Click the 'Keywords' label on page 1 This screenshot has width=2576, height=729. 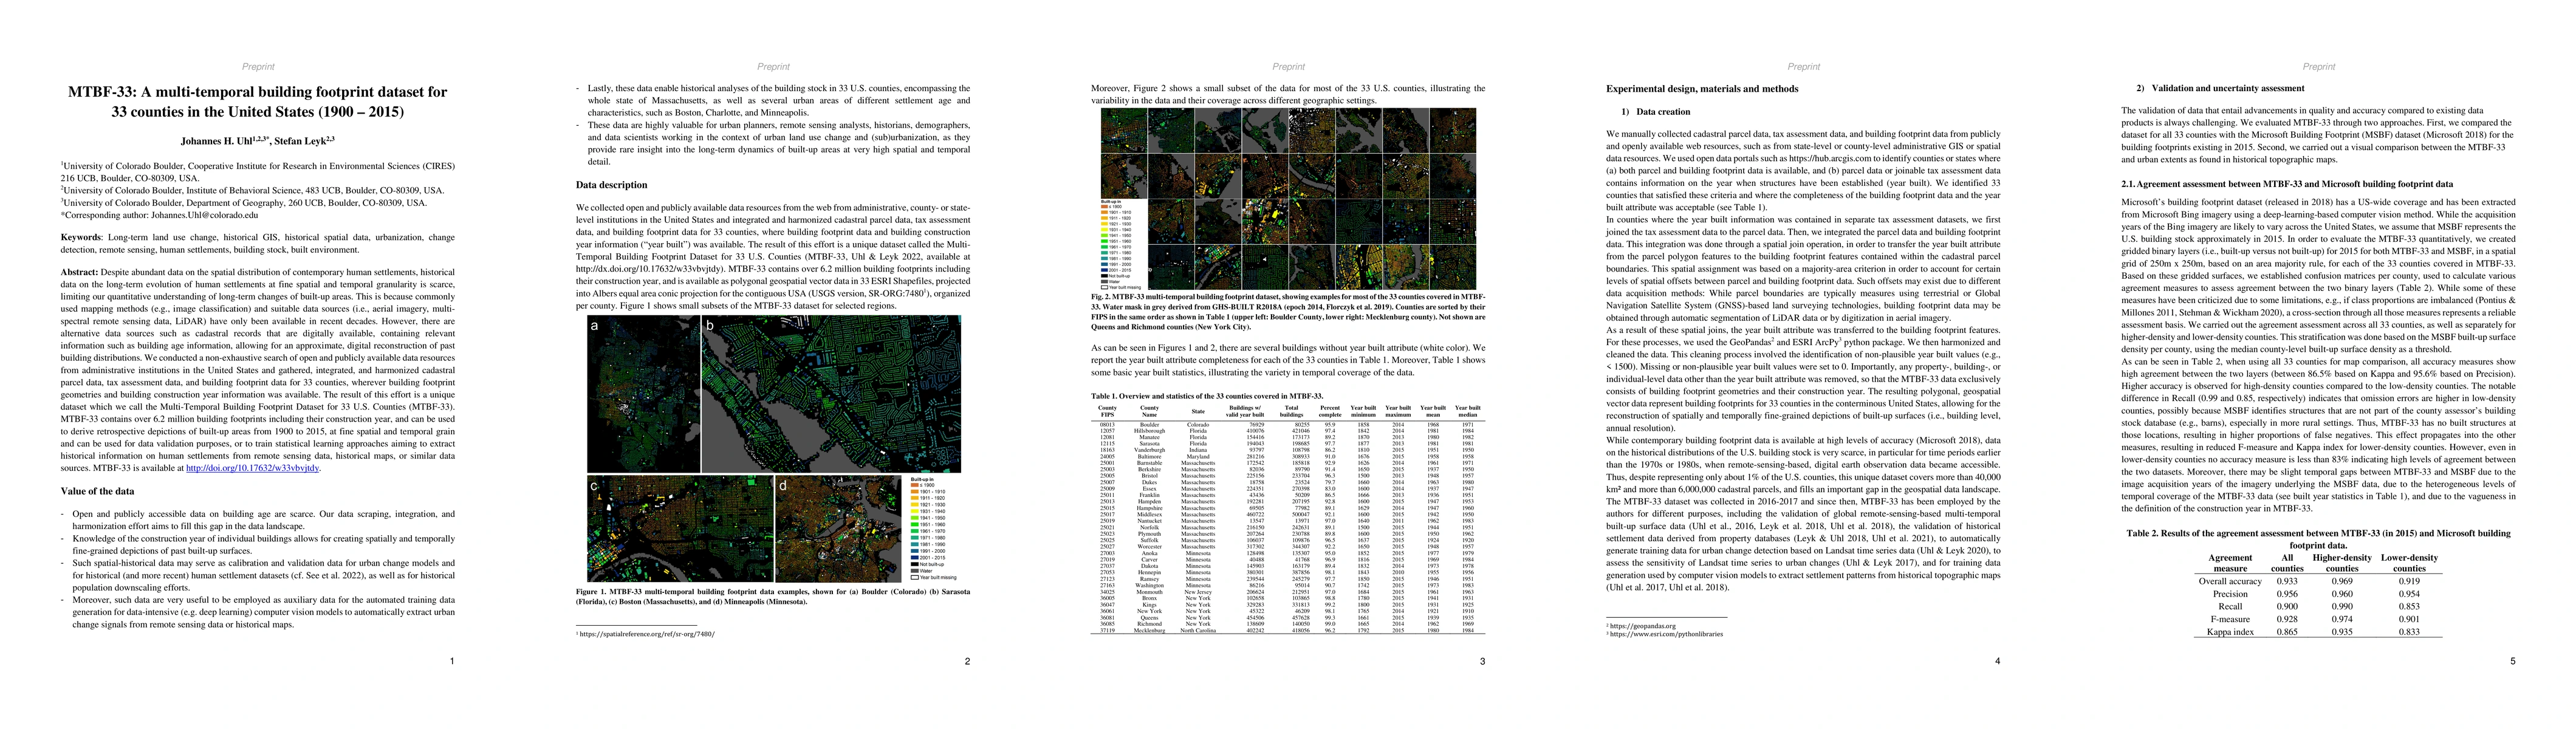[x=81, y=238]
